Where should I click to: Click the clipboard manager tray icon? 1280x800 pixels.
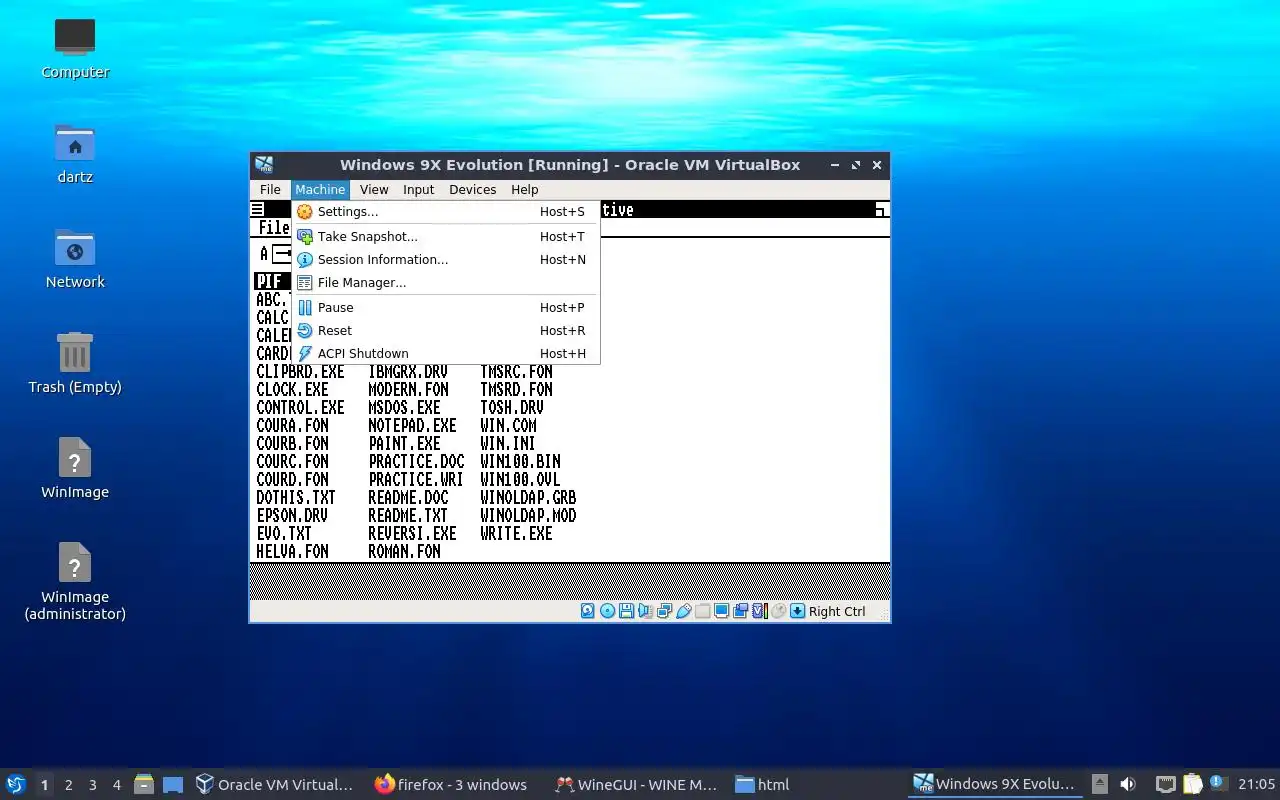tap(1192, 784)
